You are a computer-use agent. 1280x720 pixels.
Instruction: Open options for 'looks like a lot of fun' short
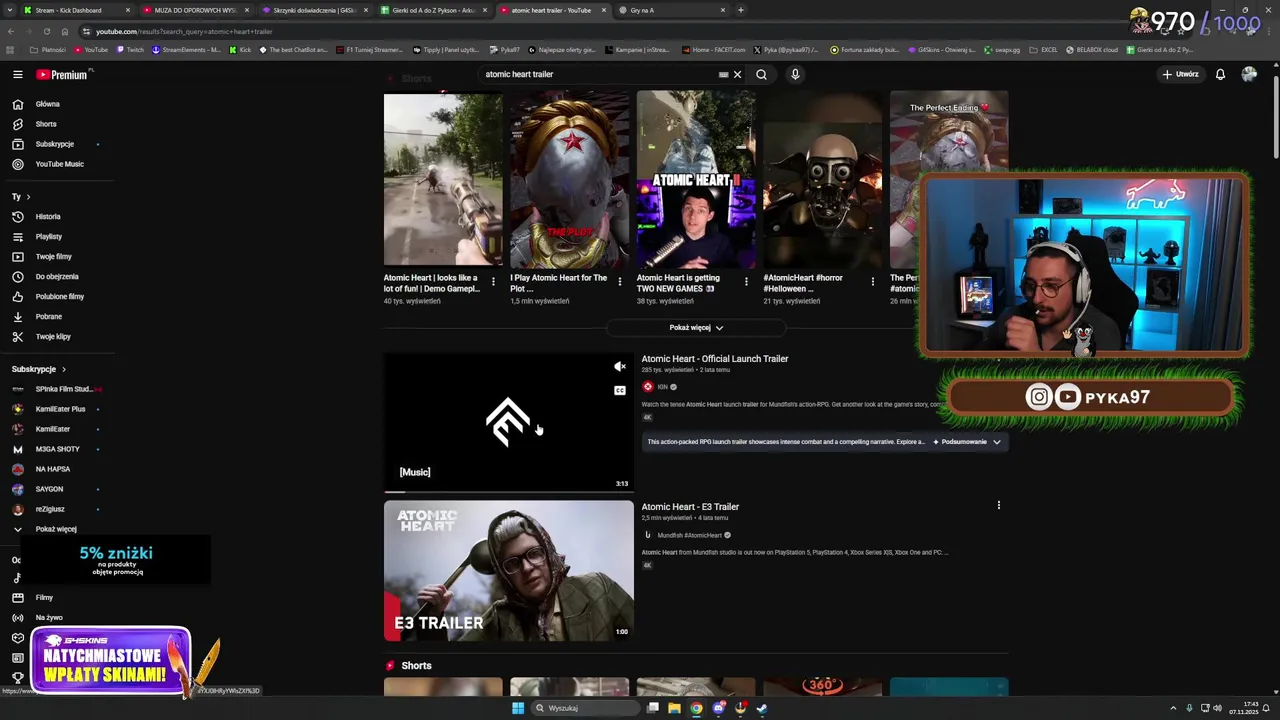tap(493, 282)
